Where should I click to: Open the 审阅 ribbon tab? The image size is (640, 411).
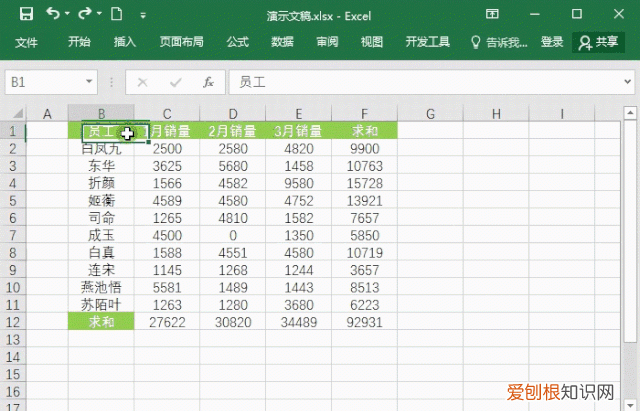327,42
